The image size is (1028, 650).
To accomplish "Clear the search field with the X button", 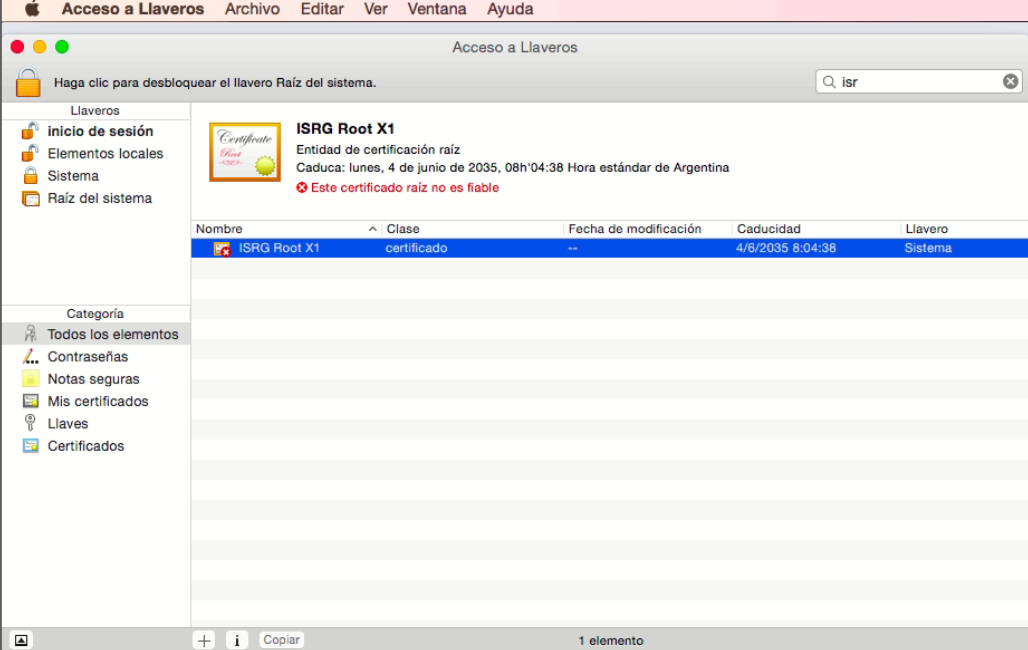I will point(1010,81).
